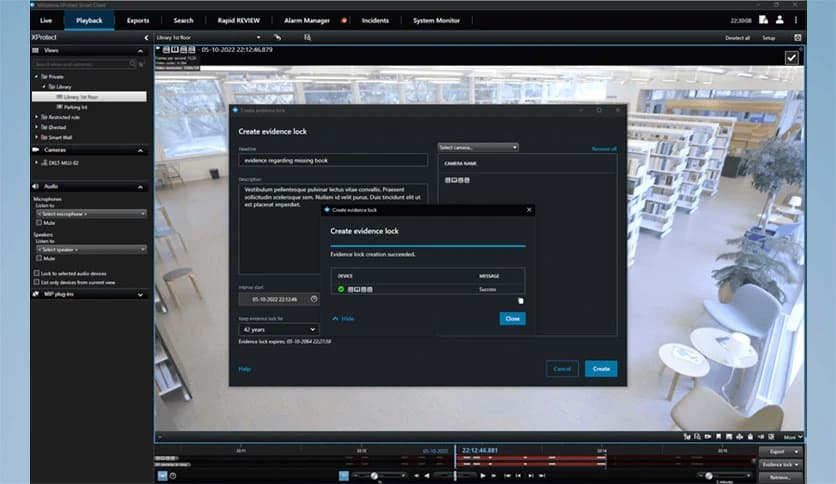This screenshot has width=836, height=484.
Task: Expand the MIP plug-ins section
Action: pyautogui.click(x=140, y=295)
